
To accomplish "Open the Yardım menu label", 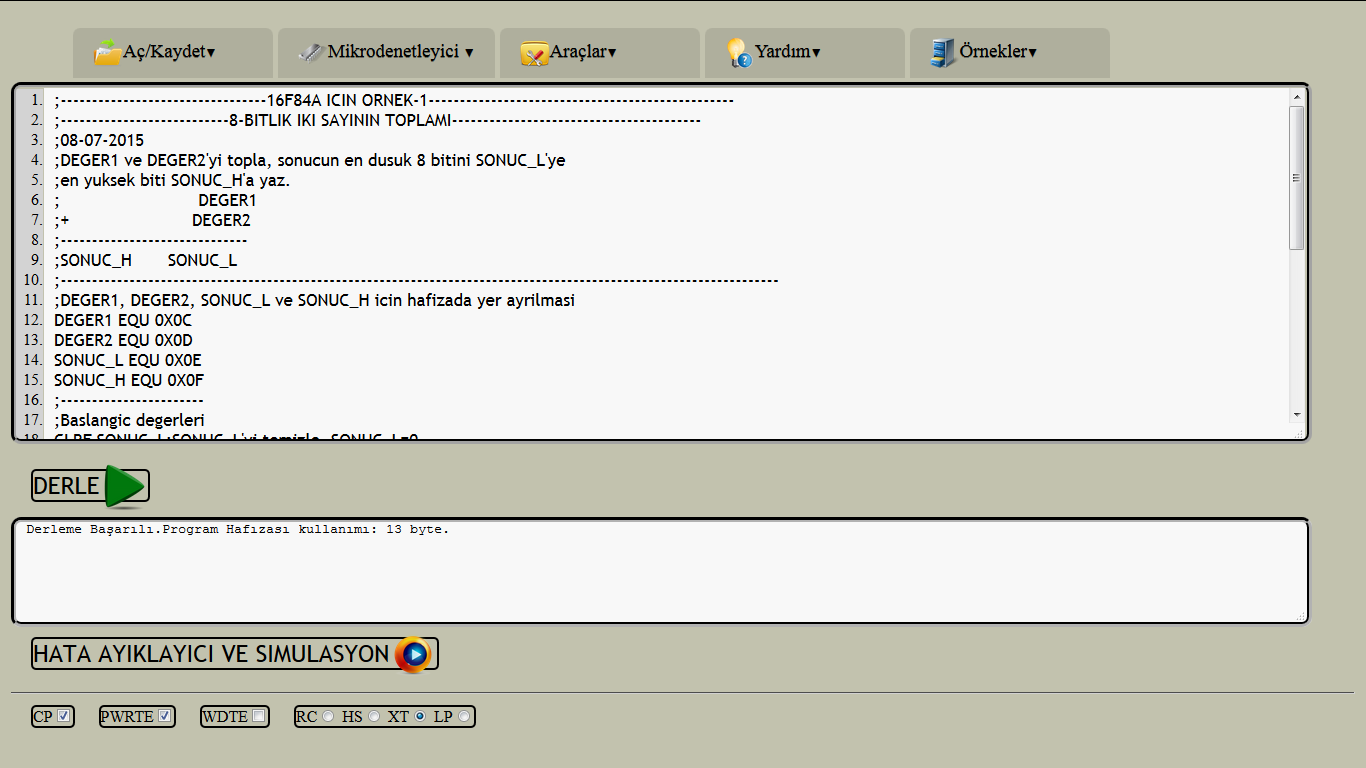I will (x=782, y=52).
